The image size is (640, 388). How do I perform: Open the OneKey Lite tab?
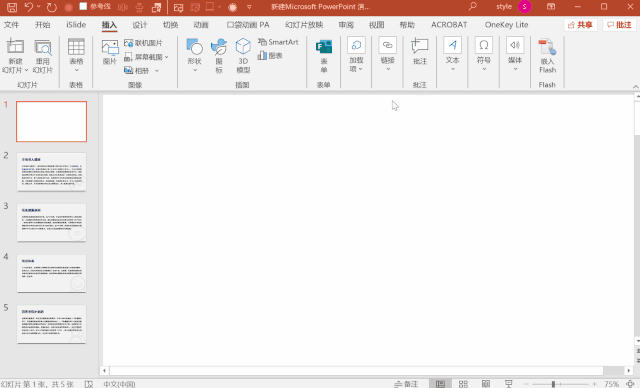coord(506,25)
